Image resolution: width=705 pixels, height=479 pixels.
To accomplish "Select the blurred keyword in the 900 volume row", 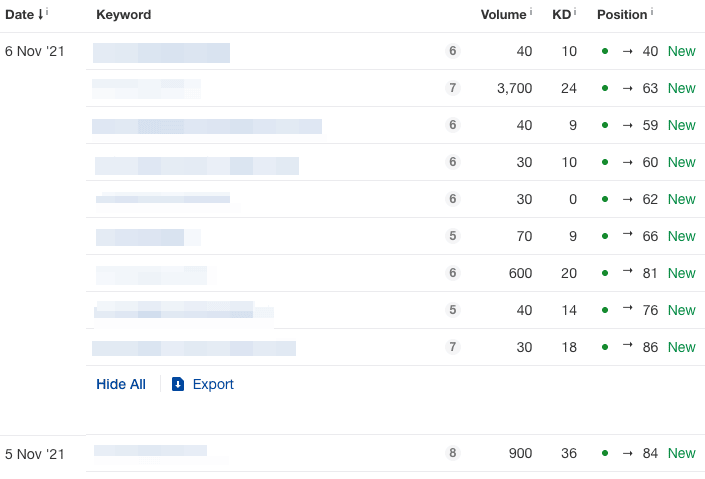I will (x=150, y=452).
